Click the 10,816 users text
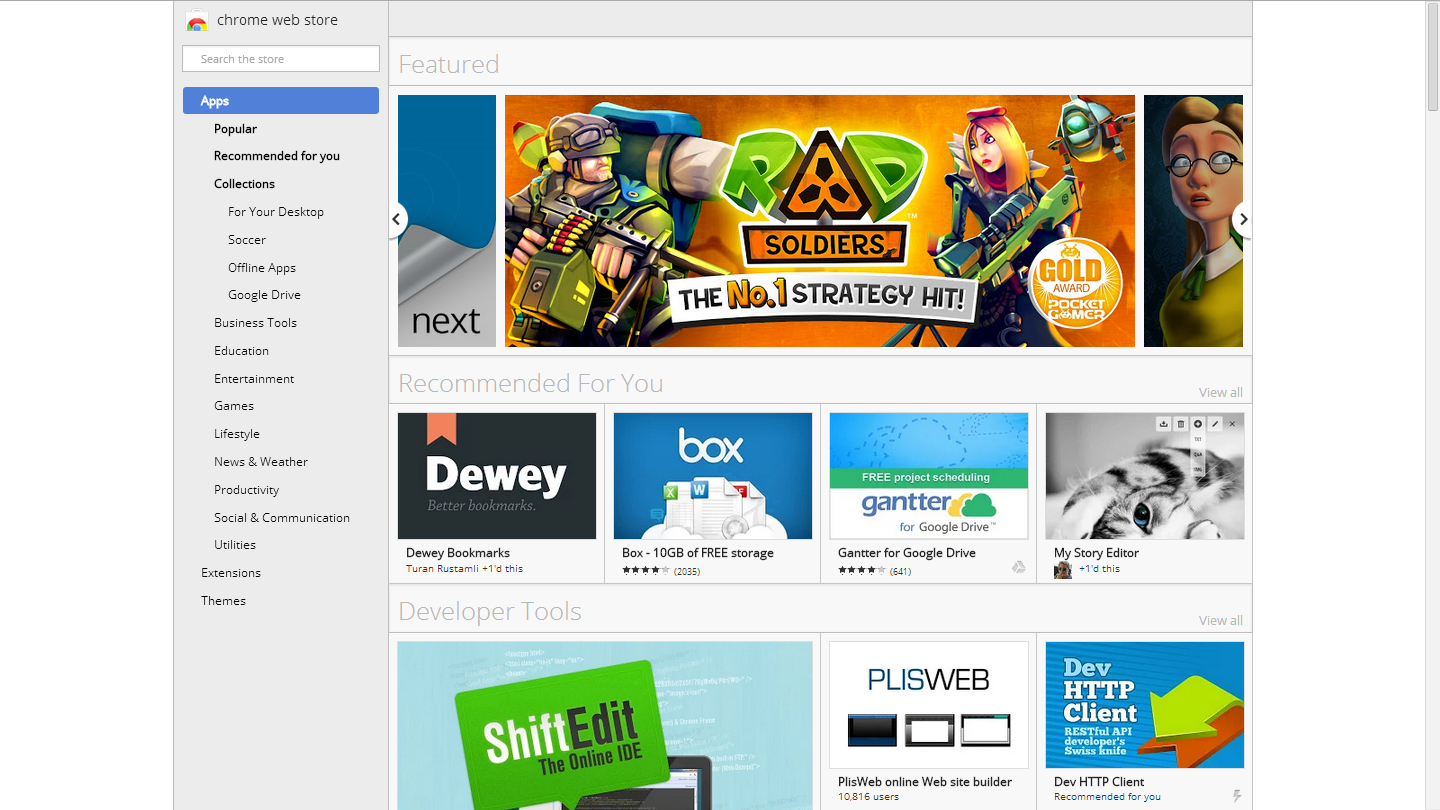 click(868, 797)
